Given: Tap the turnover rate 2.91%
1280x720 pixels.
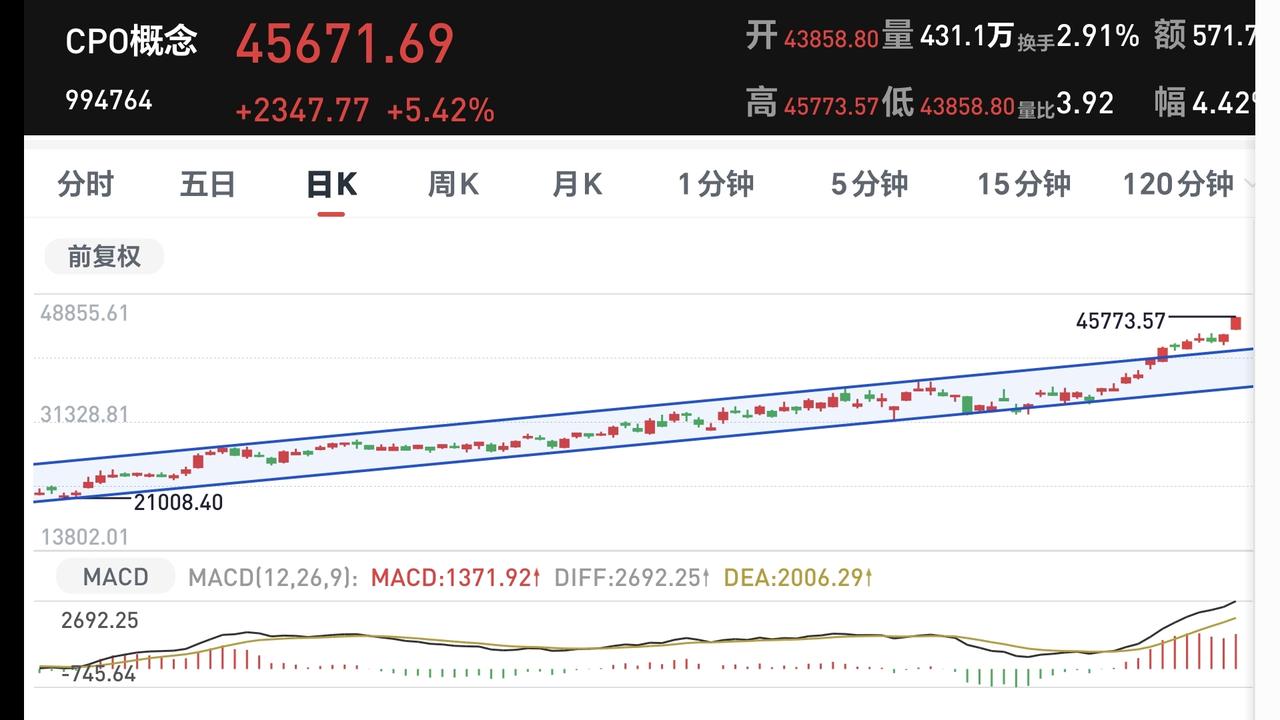Looking at the screenshot, I should click(x=1097, y=37).
